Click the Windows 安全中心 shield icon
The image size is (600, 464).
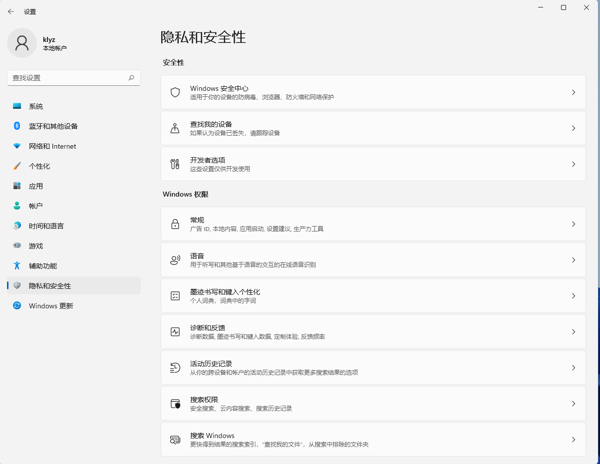click(x=175, y=92)
